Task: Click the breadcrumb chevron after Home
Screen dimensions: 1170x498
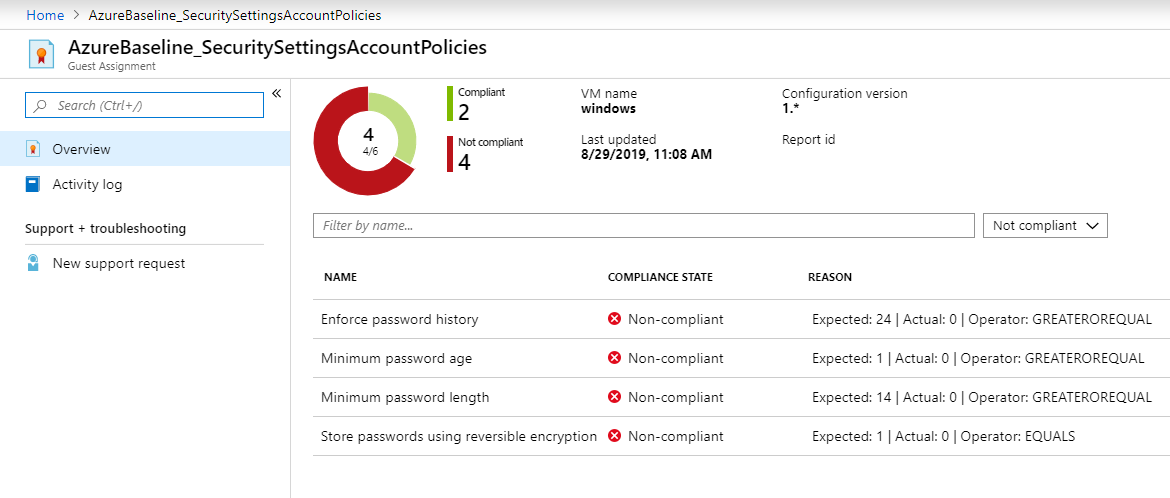Action: [x=75, y=15]
